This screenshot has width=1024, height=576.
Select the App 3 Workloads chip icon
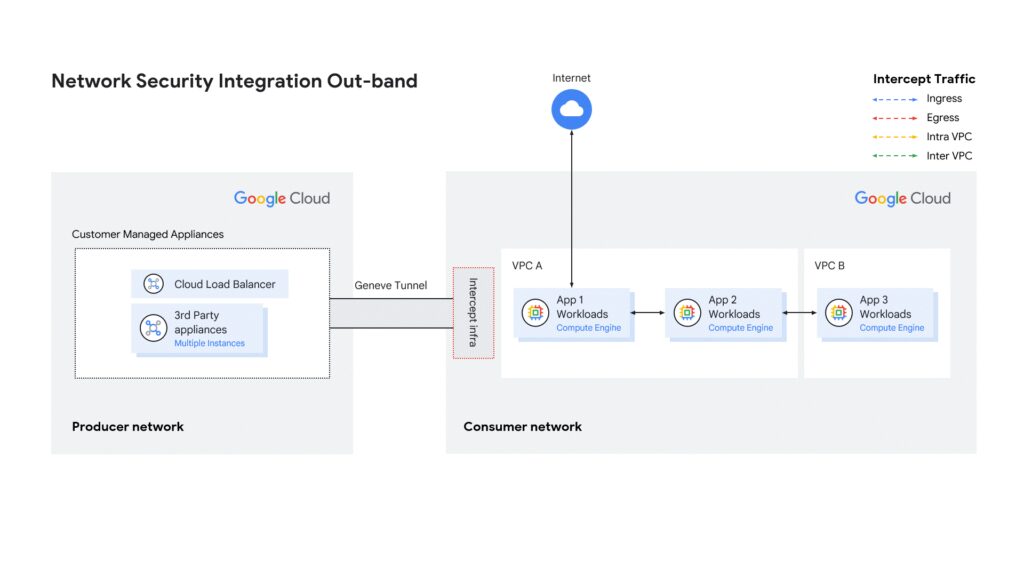(x=838, y=313)
